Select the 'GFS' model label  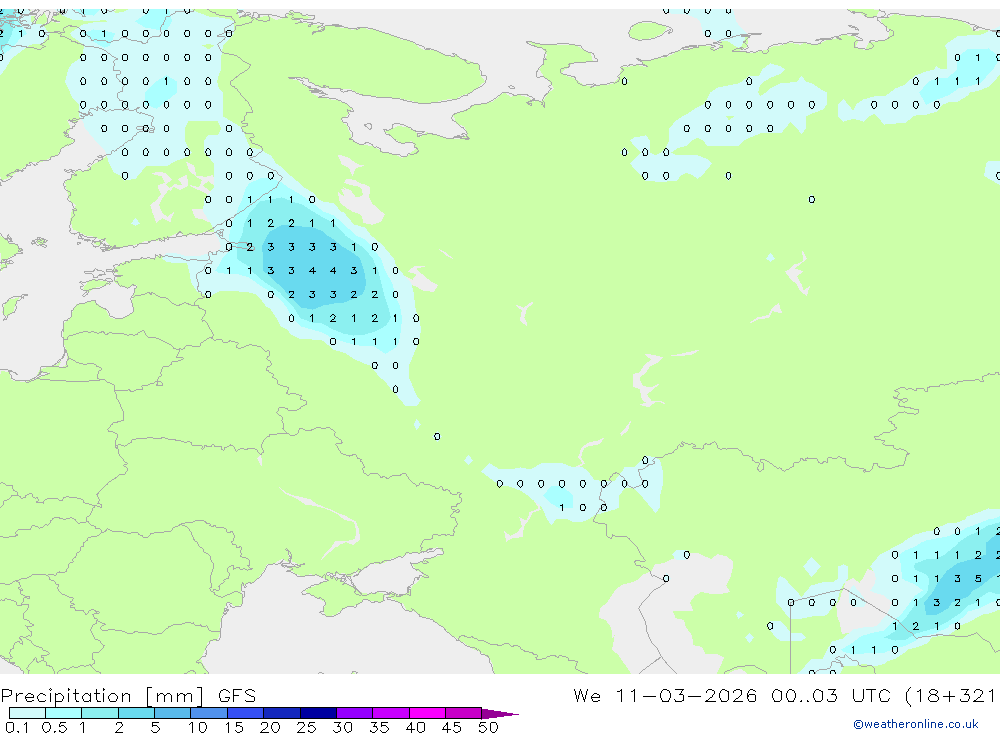[237, 696]
